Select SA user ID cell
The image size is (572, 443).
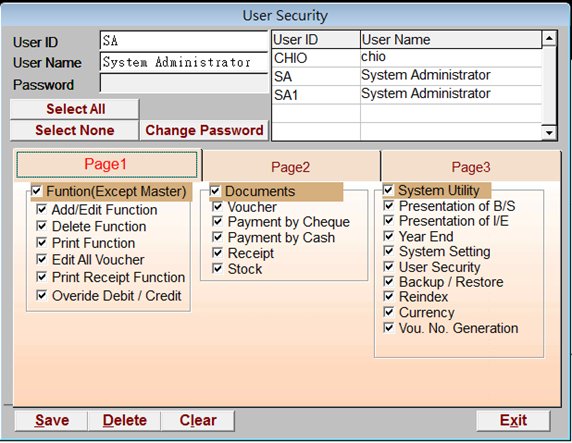tap(316, 76)
